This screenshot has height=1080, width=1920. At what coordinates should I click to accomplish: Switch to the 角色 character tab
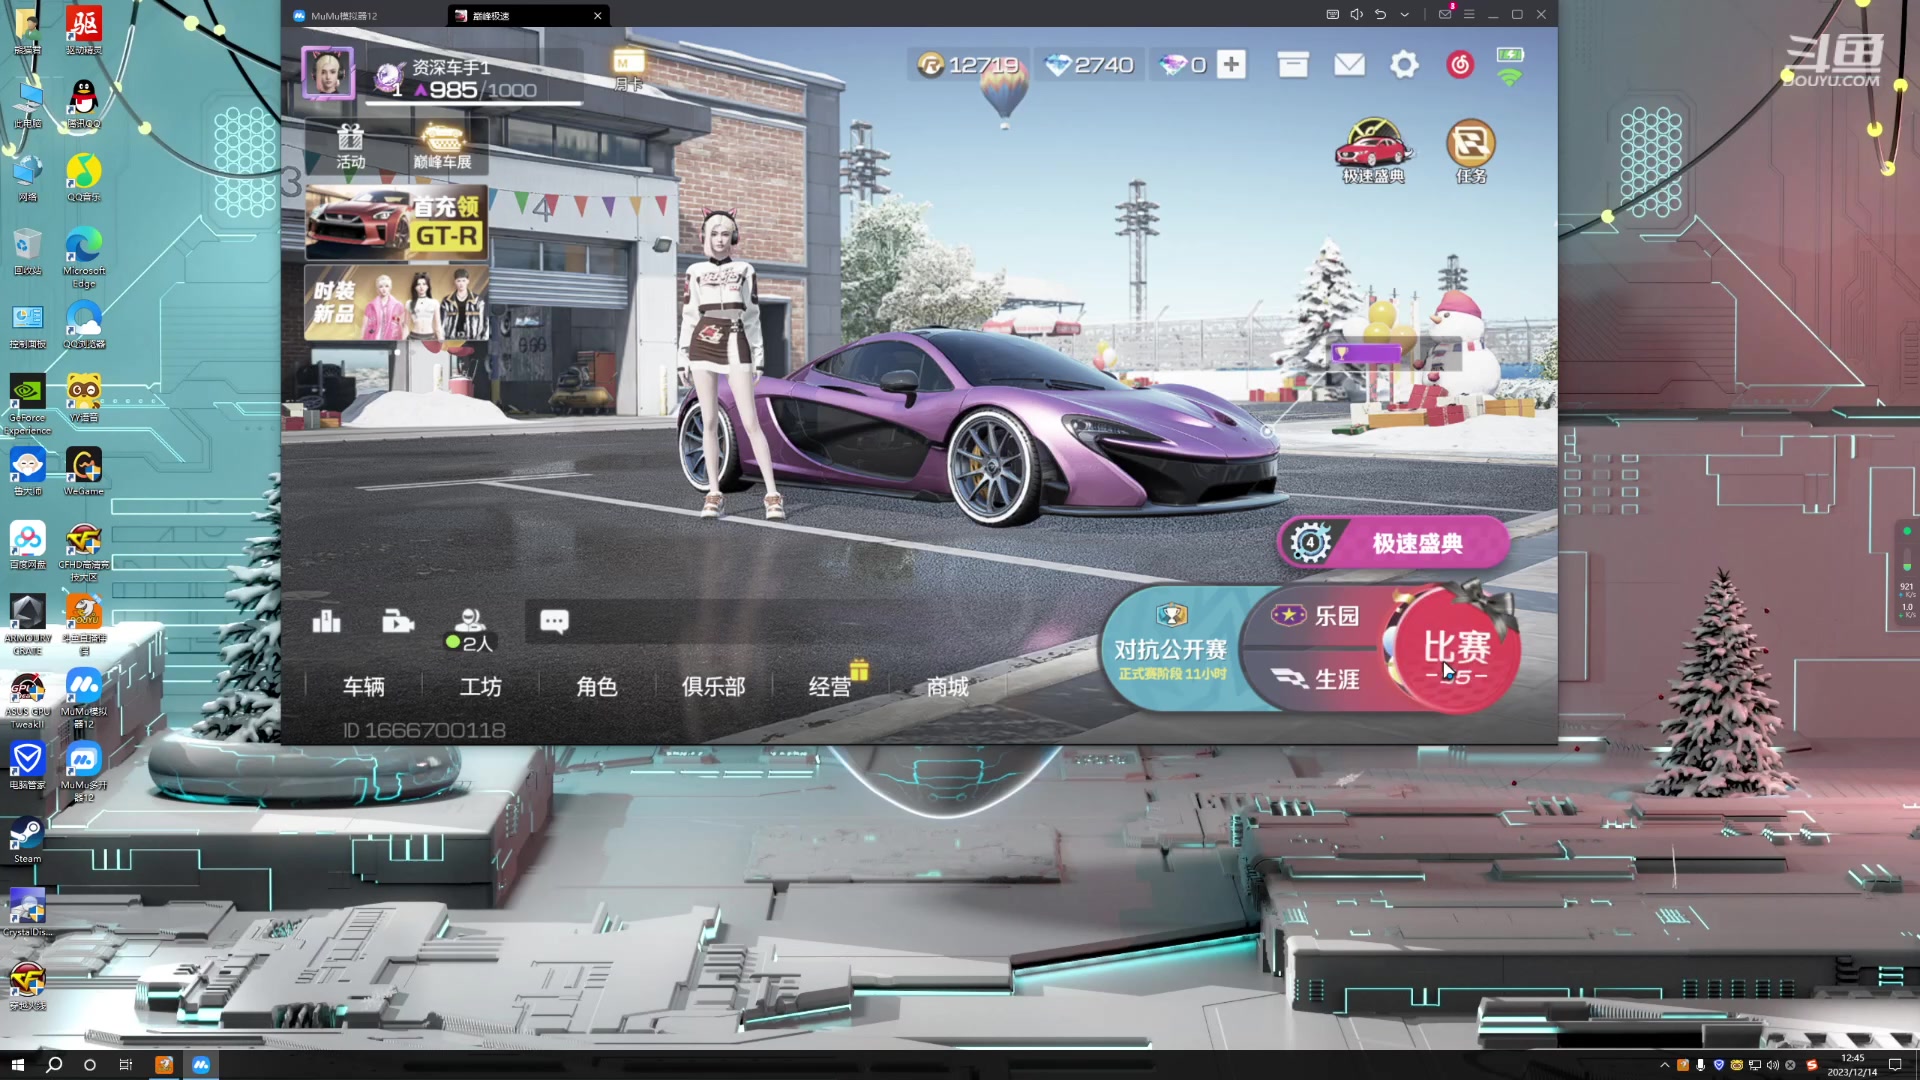597,687
